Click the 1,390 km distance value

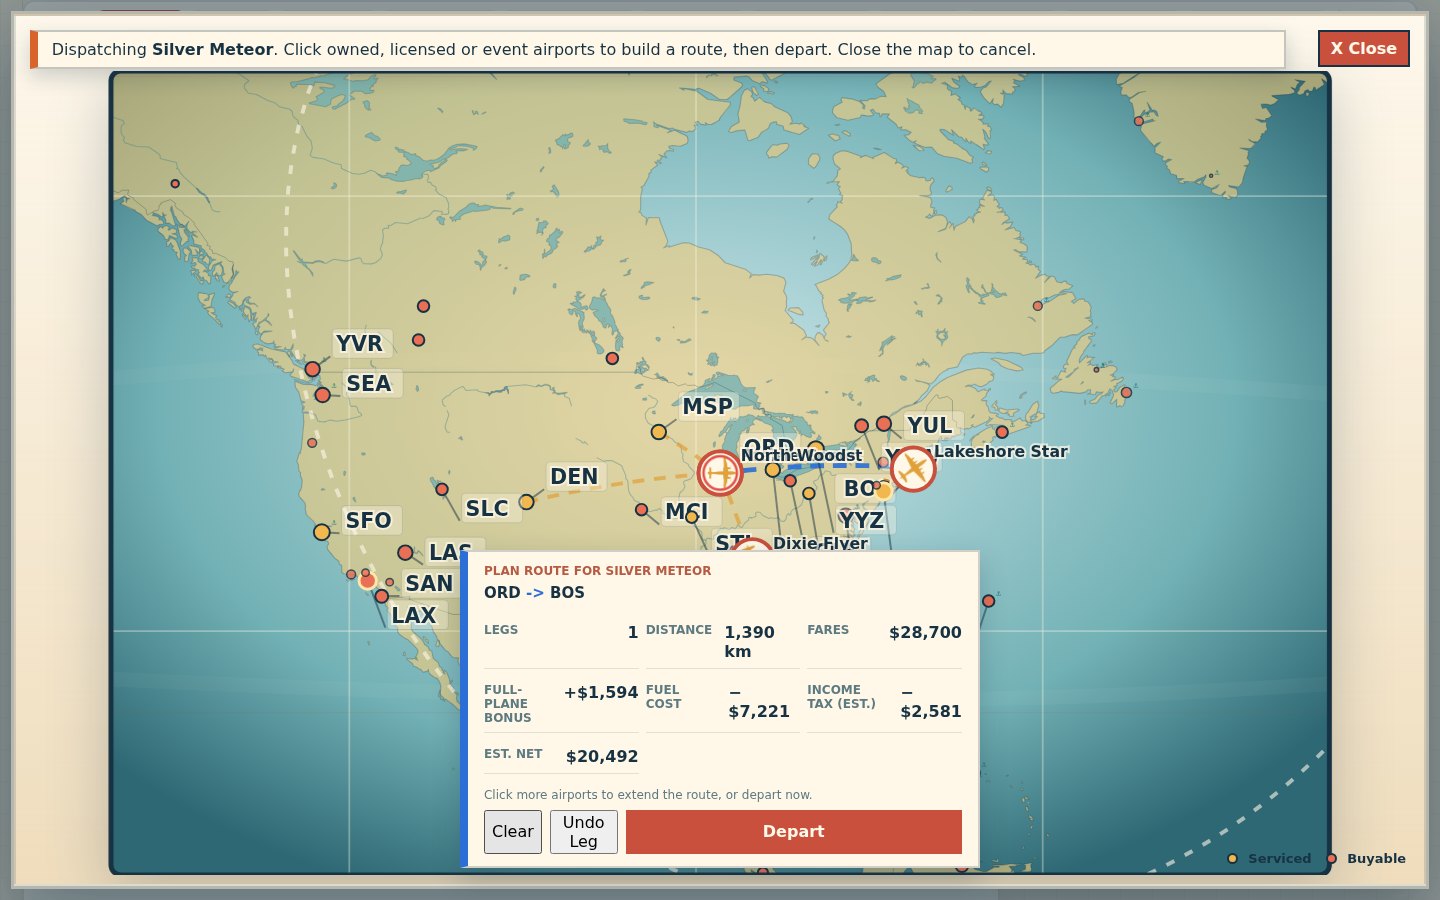[750, 642]
